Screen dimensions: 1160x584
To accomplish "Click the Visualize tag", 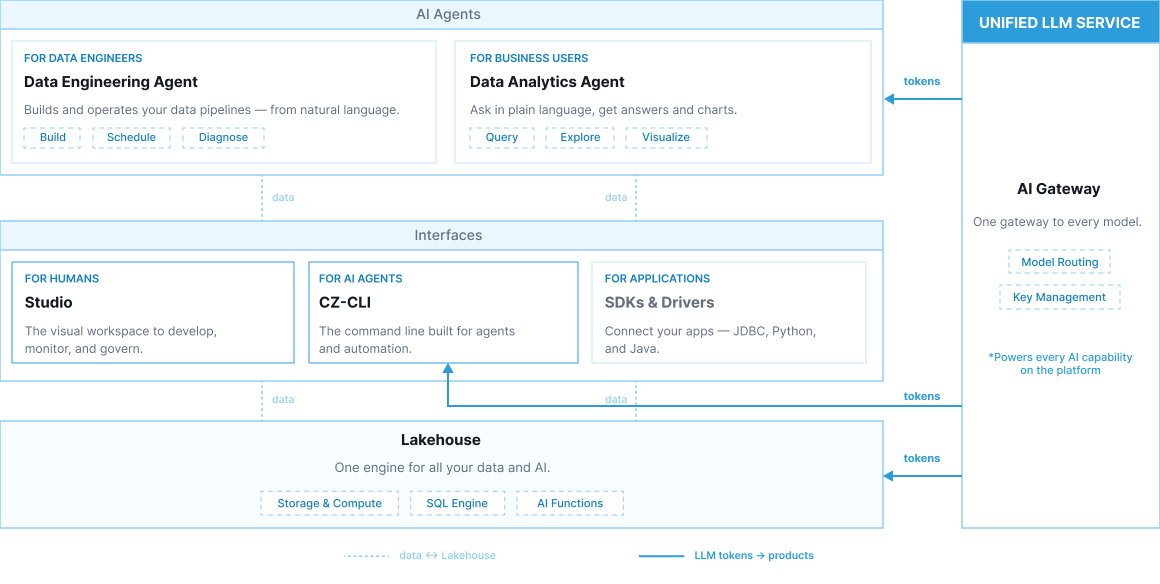I will 666,138.
